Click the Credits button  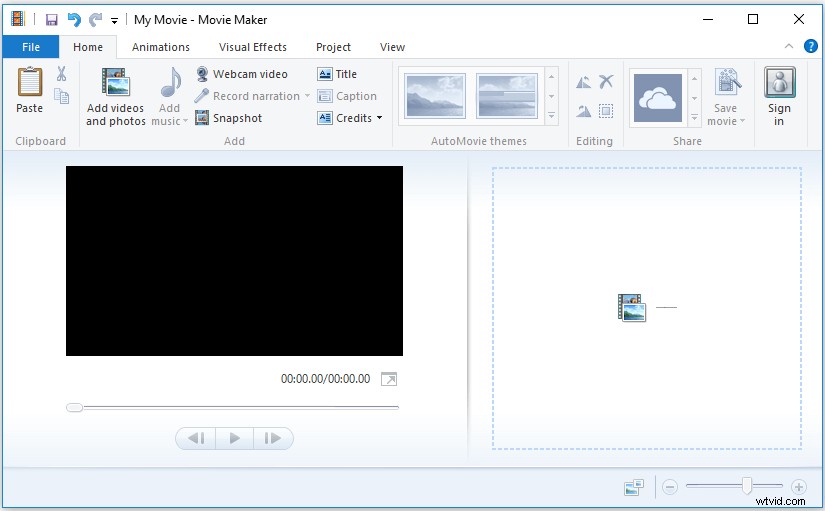pos(345,118)
